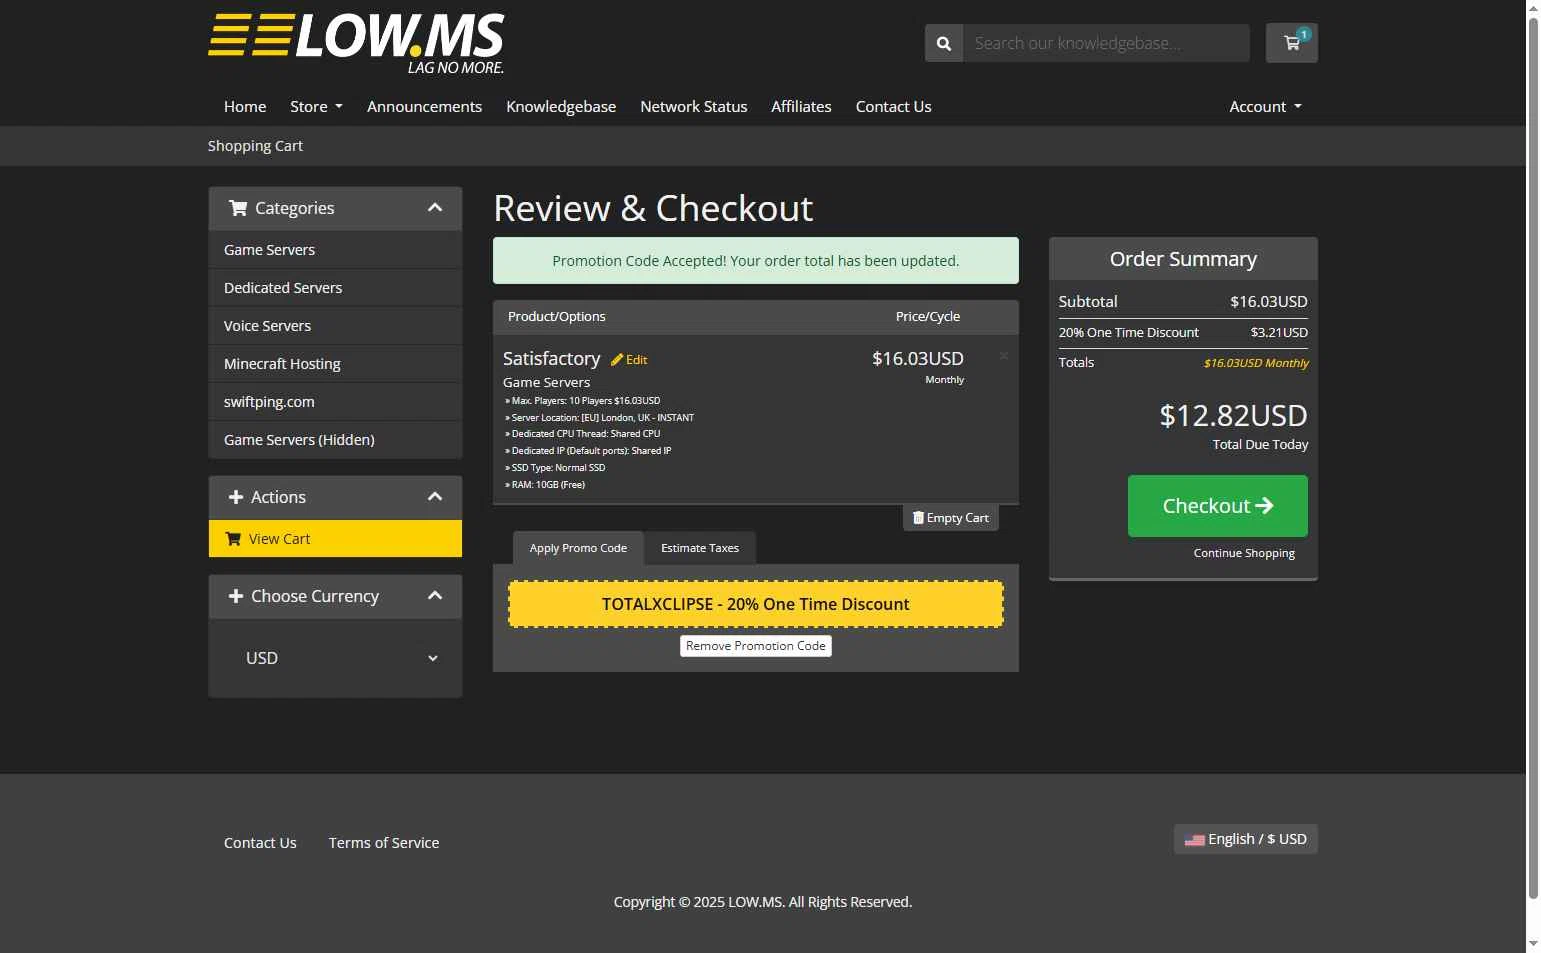
Task: Open Game Servers (Hidden) category
Action: 335,440
